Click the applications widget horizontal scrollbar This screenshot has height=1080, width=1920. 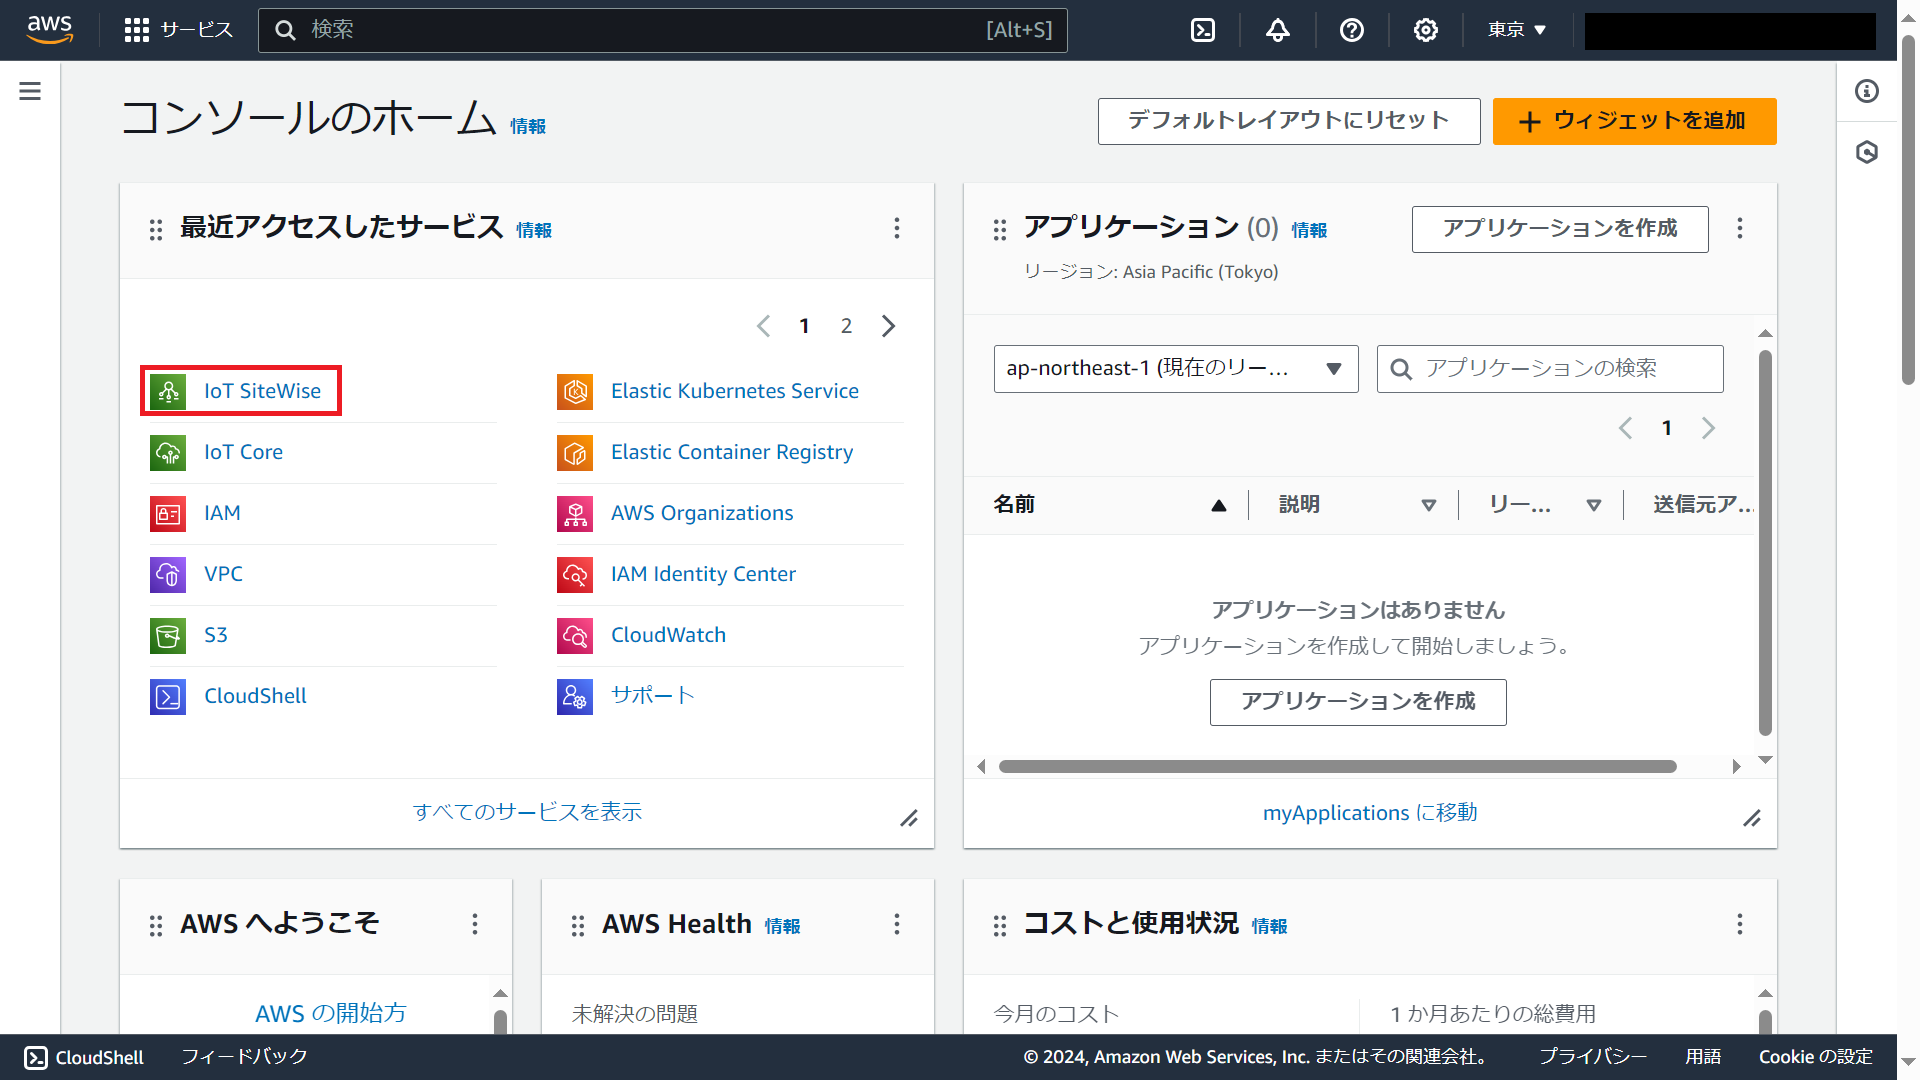point(1337,767)
